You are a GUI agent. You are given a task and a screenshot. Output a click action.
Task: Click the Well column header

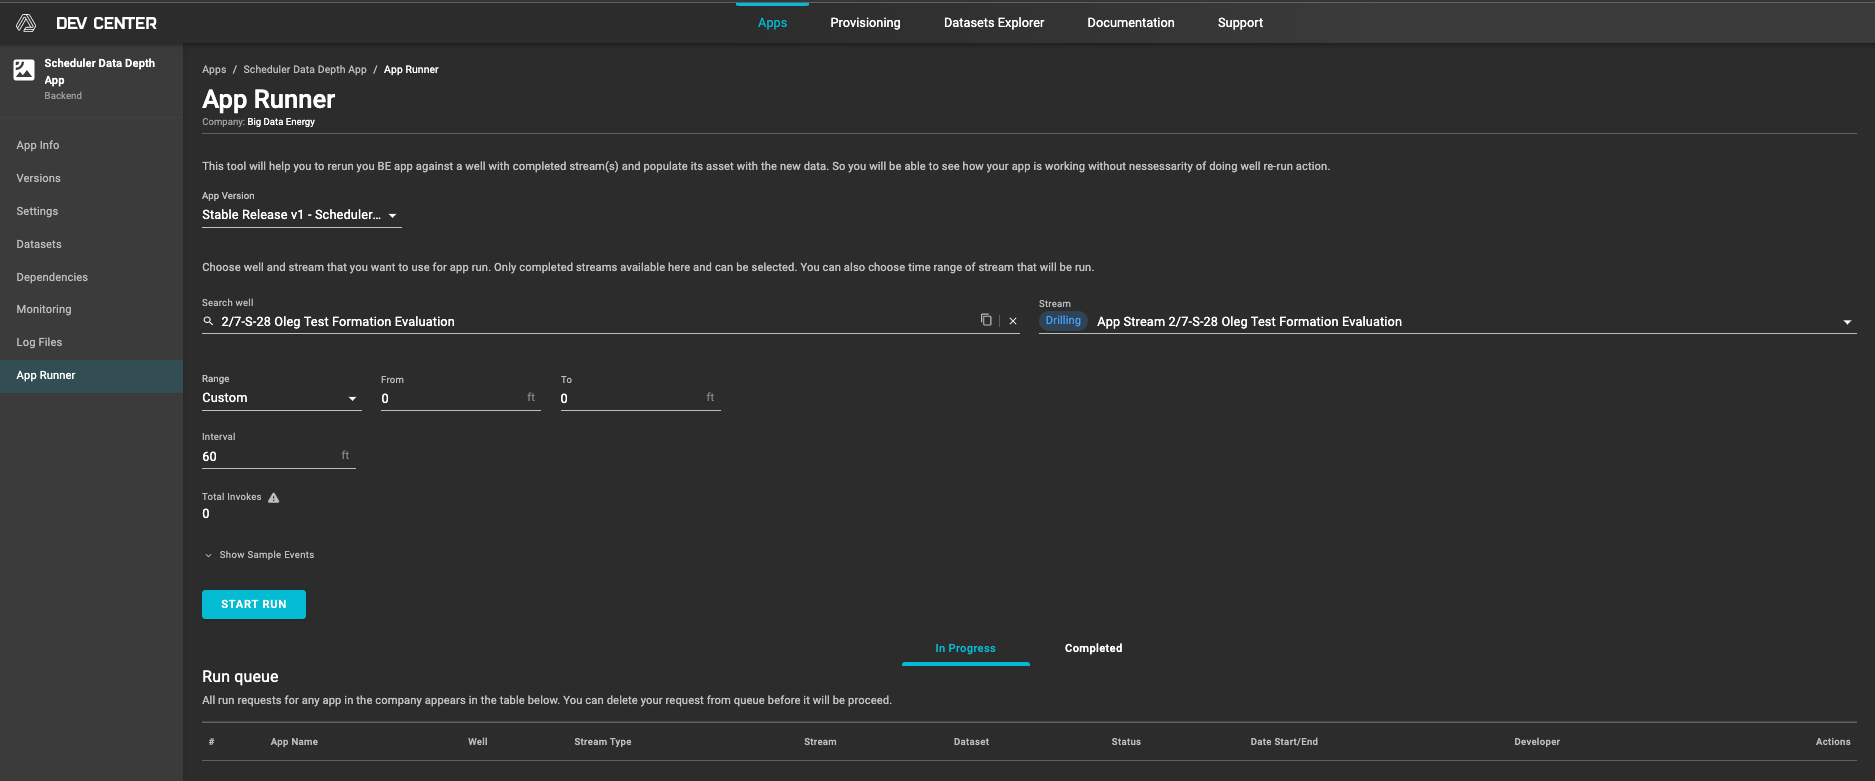point(478,742)
